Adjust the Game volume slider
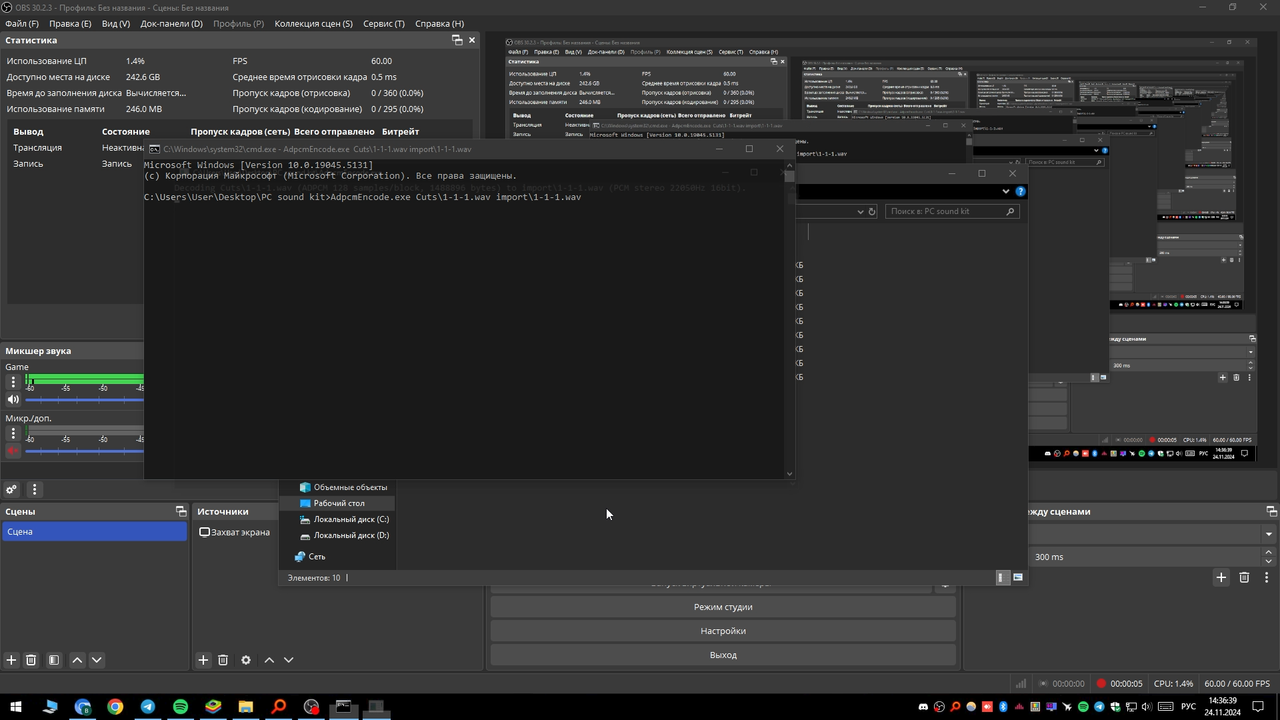 click(84, 399)
